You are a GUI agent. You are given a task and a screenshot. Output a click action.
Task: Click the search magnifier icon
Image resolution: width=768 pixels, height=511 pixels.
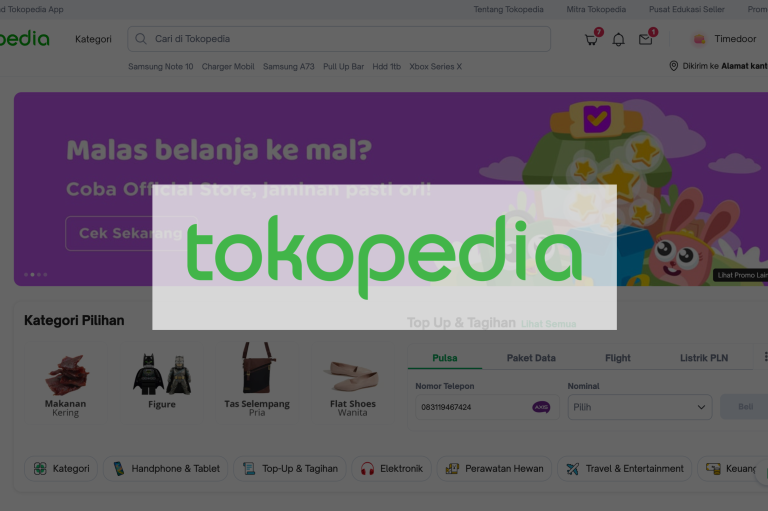pos(141,39)
